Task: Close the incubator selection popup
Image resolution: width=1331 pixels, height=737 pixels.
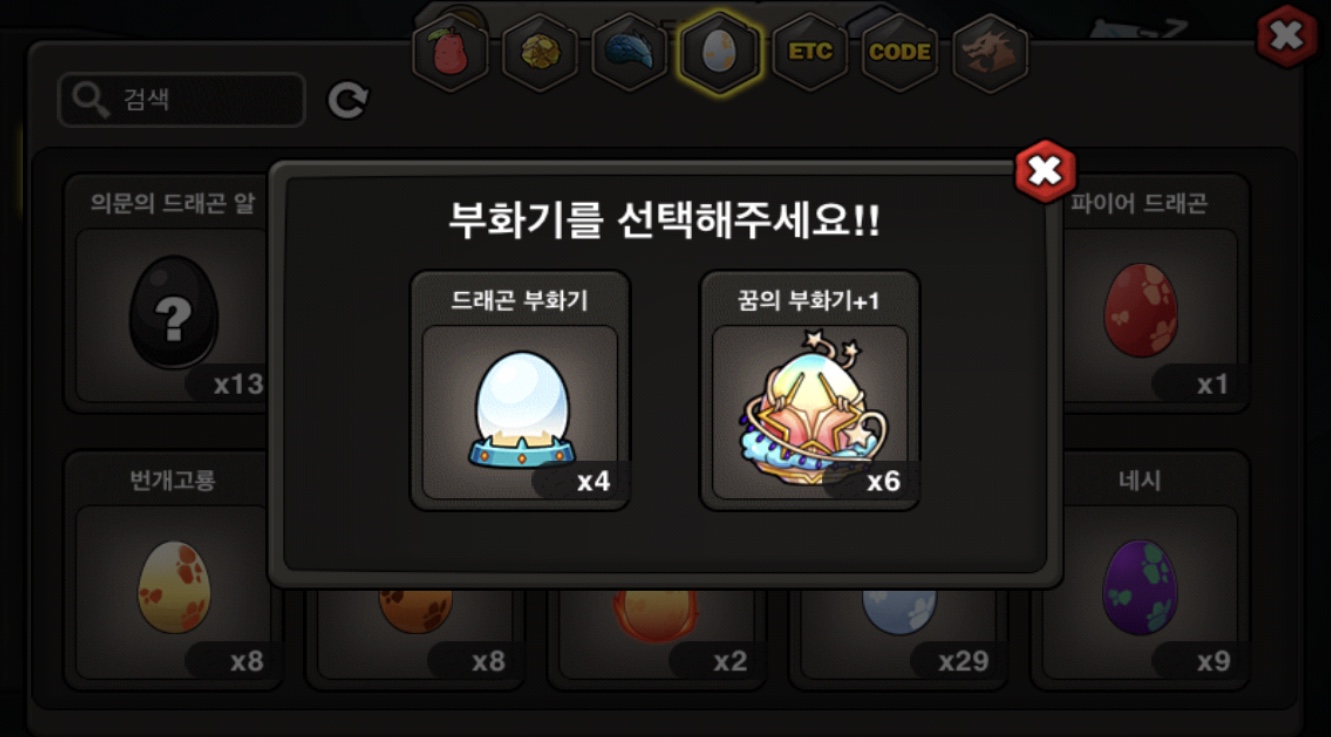Action: point(1045,171)
